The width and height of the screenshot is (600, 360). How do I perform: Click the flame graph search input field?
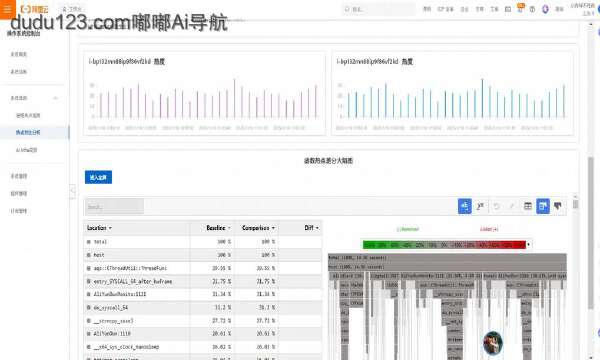114,207
